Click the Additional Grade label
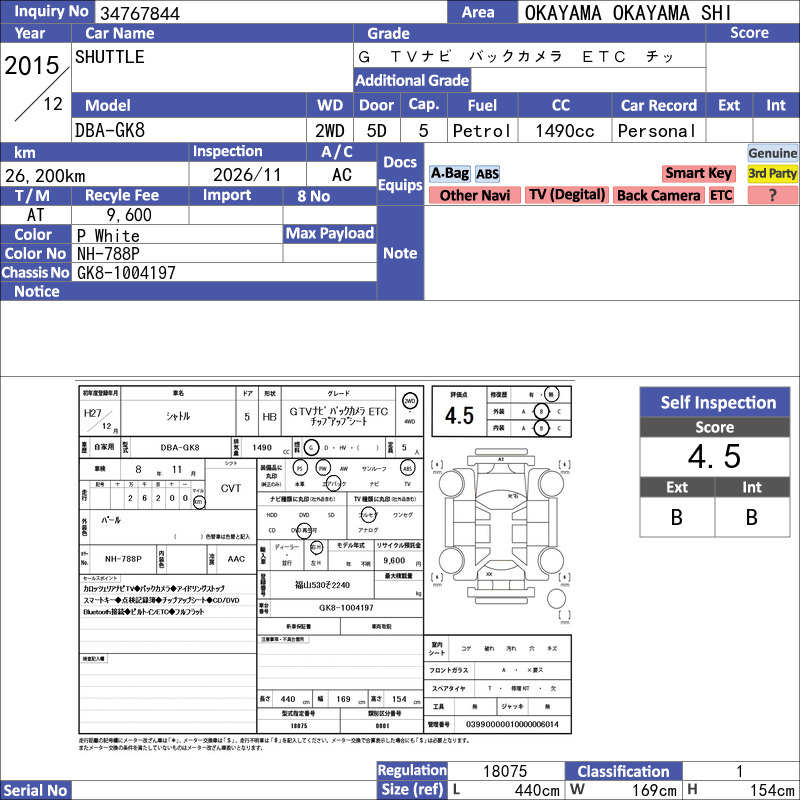Viewport: 800px width, 800px height. [412, 80]
